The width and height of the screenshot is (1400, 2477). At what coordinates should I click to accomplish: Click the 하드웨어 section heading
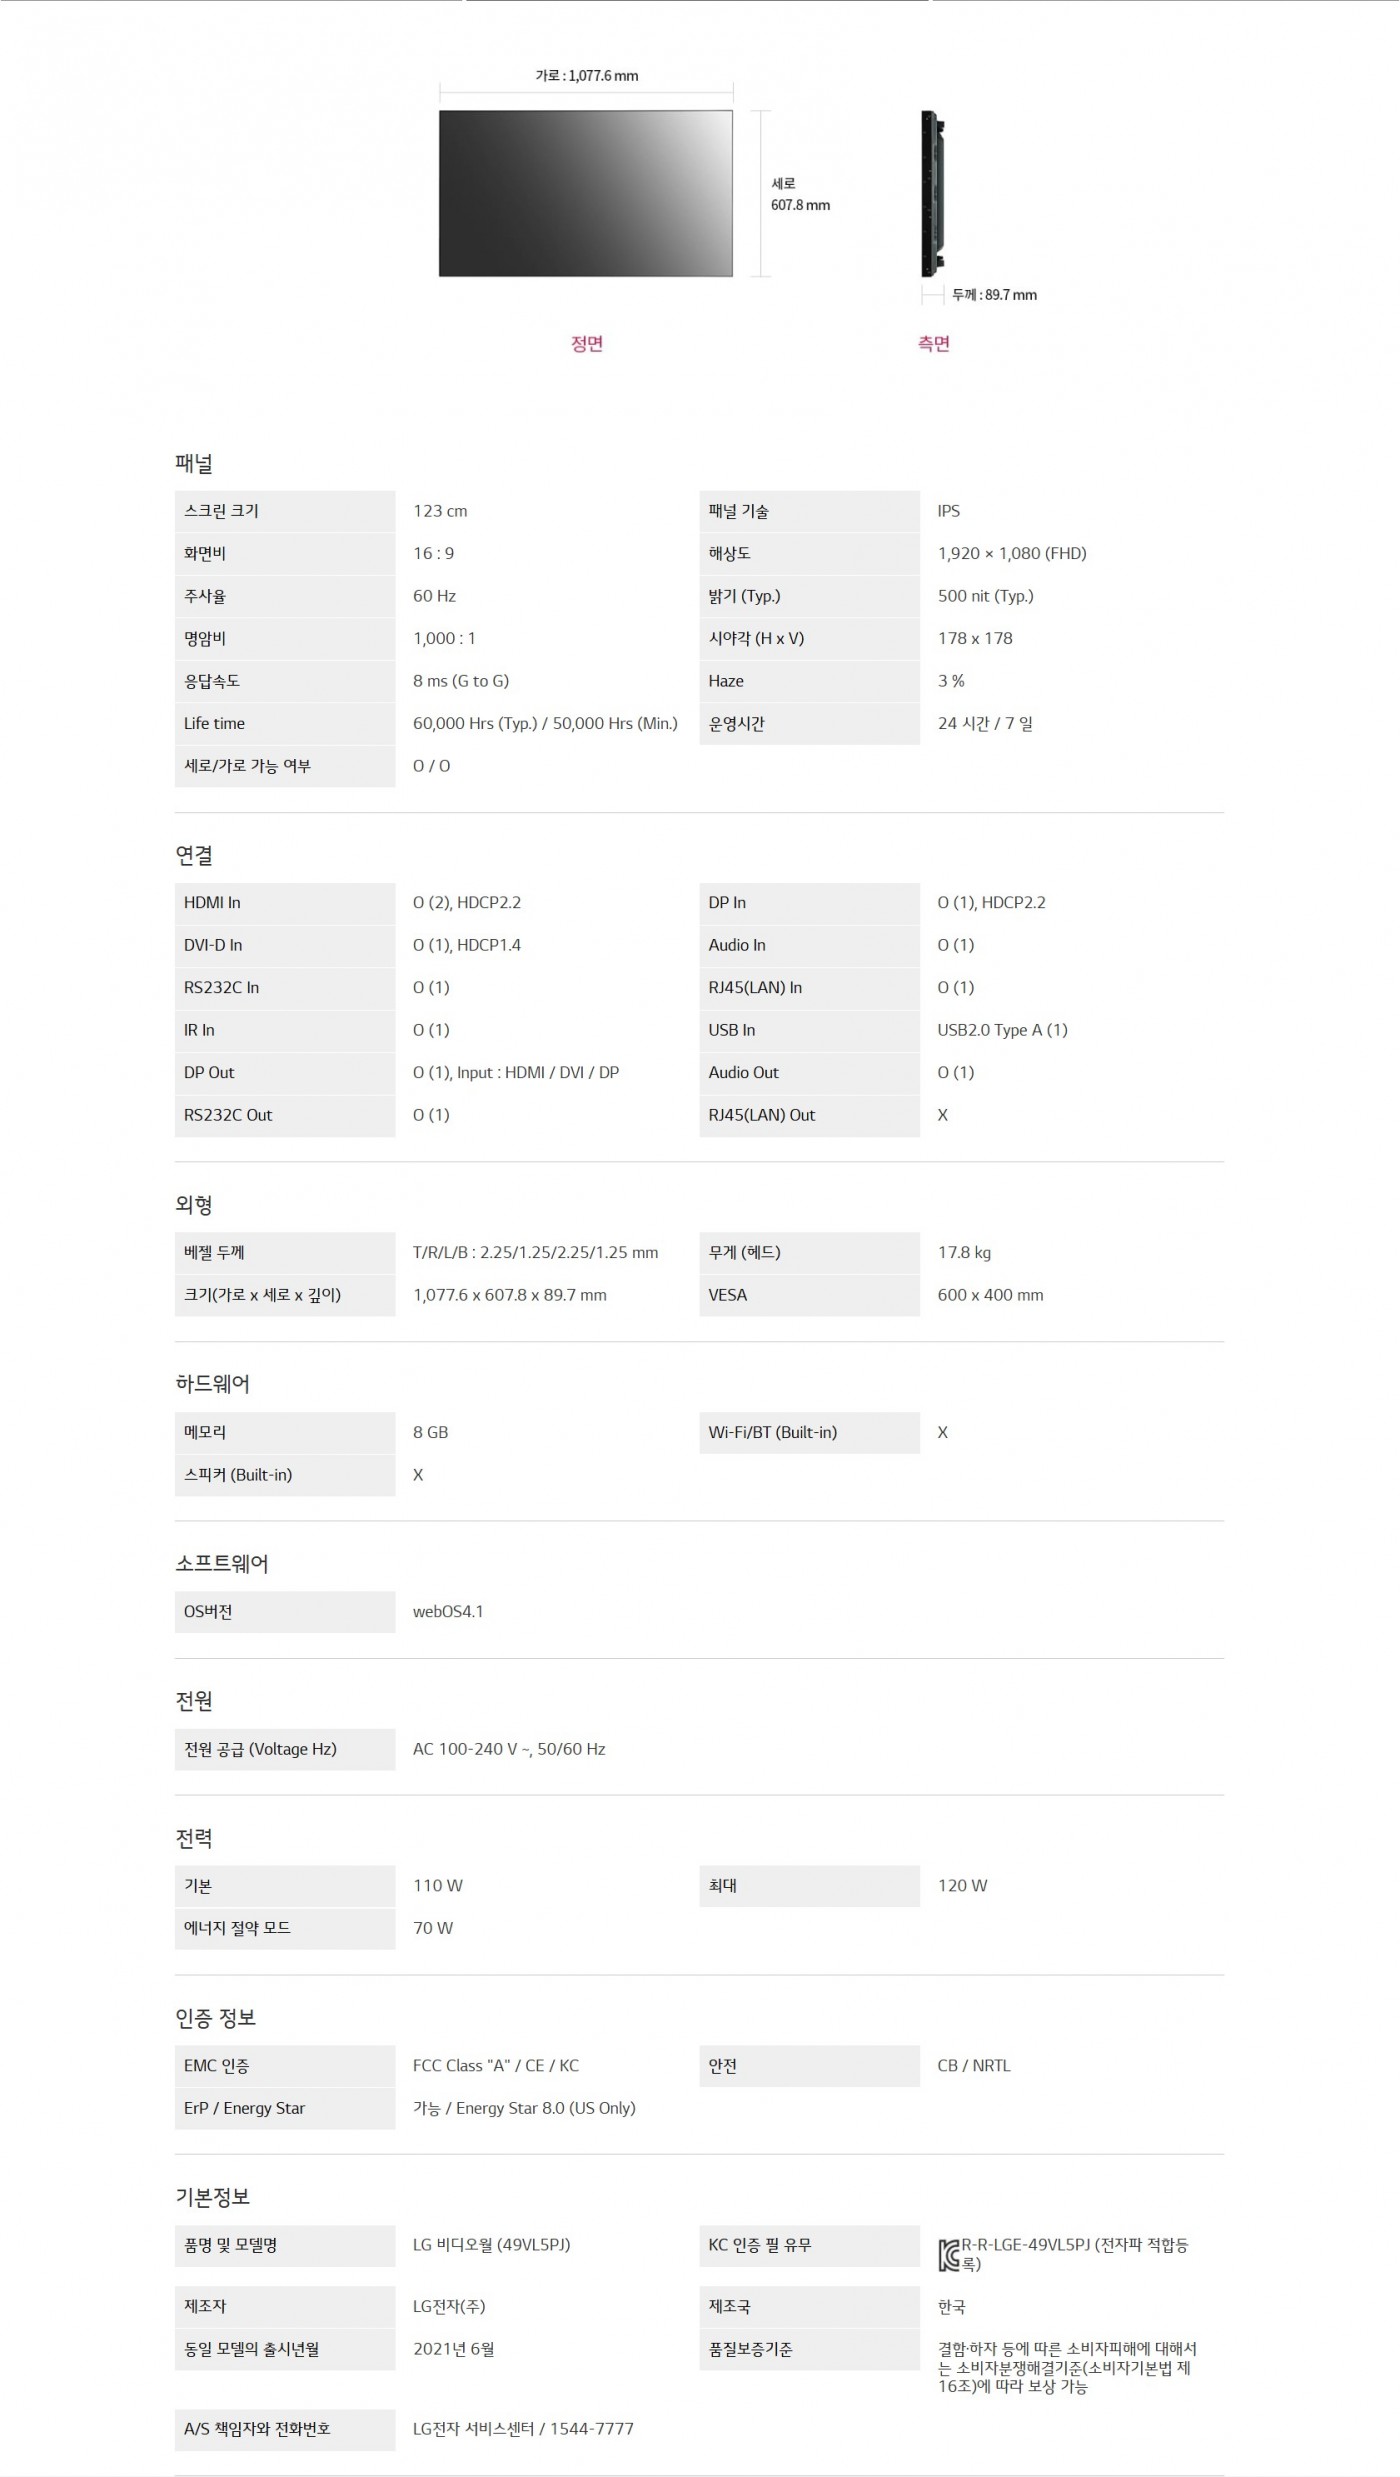(x=212, y=1384)
